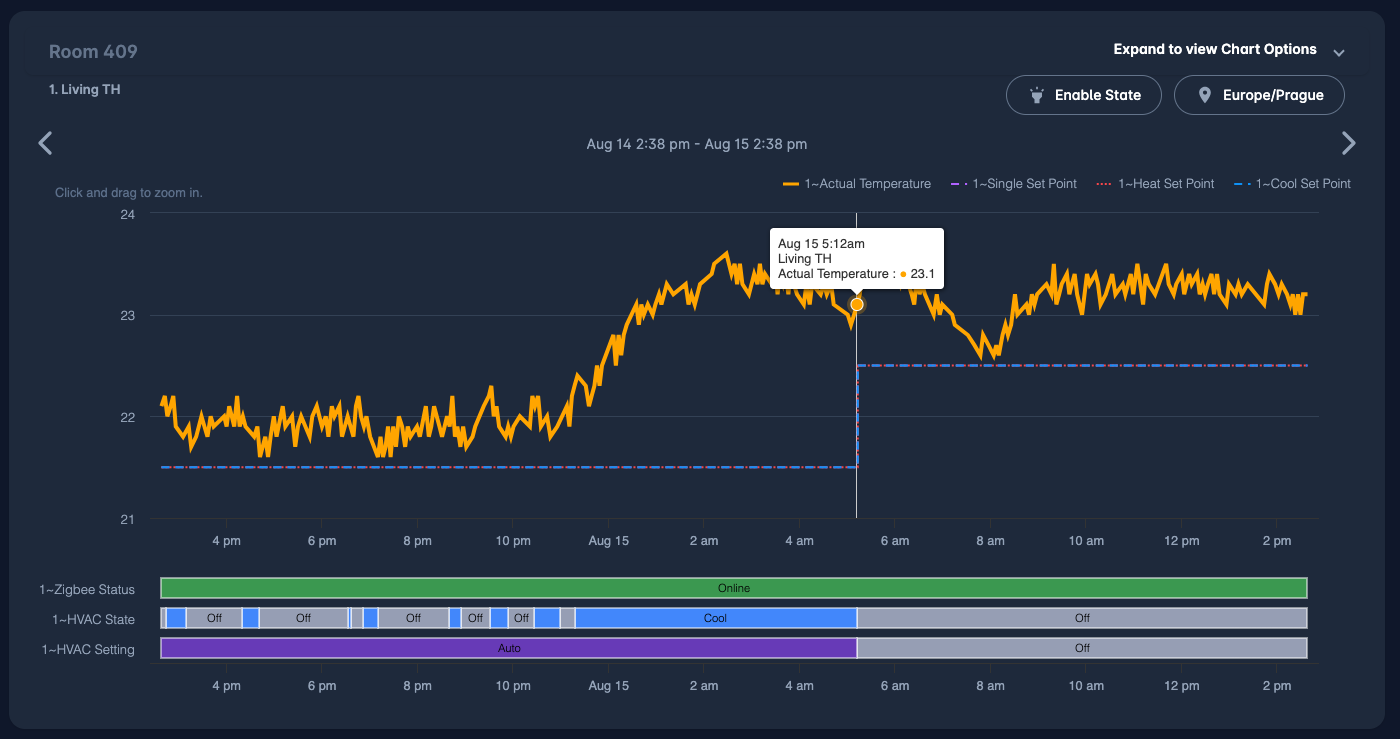Screen dimensions: 1400x739
Task: Select the long blue Cool HVAC state segment
Action: pos(715,618)
